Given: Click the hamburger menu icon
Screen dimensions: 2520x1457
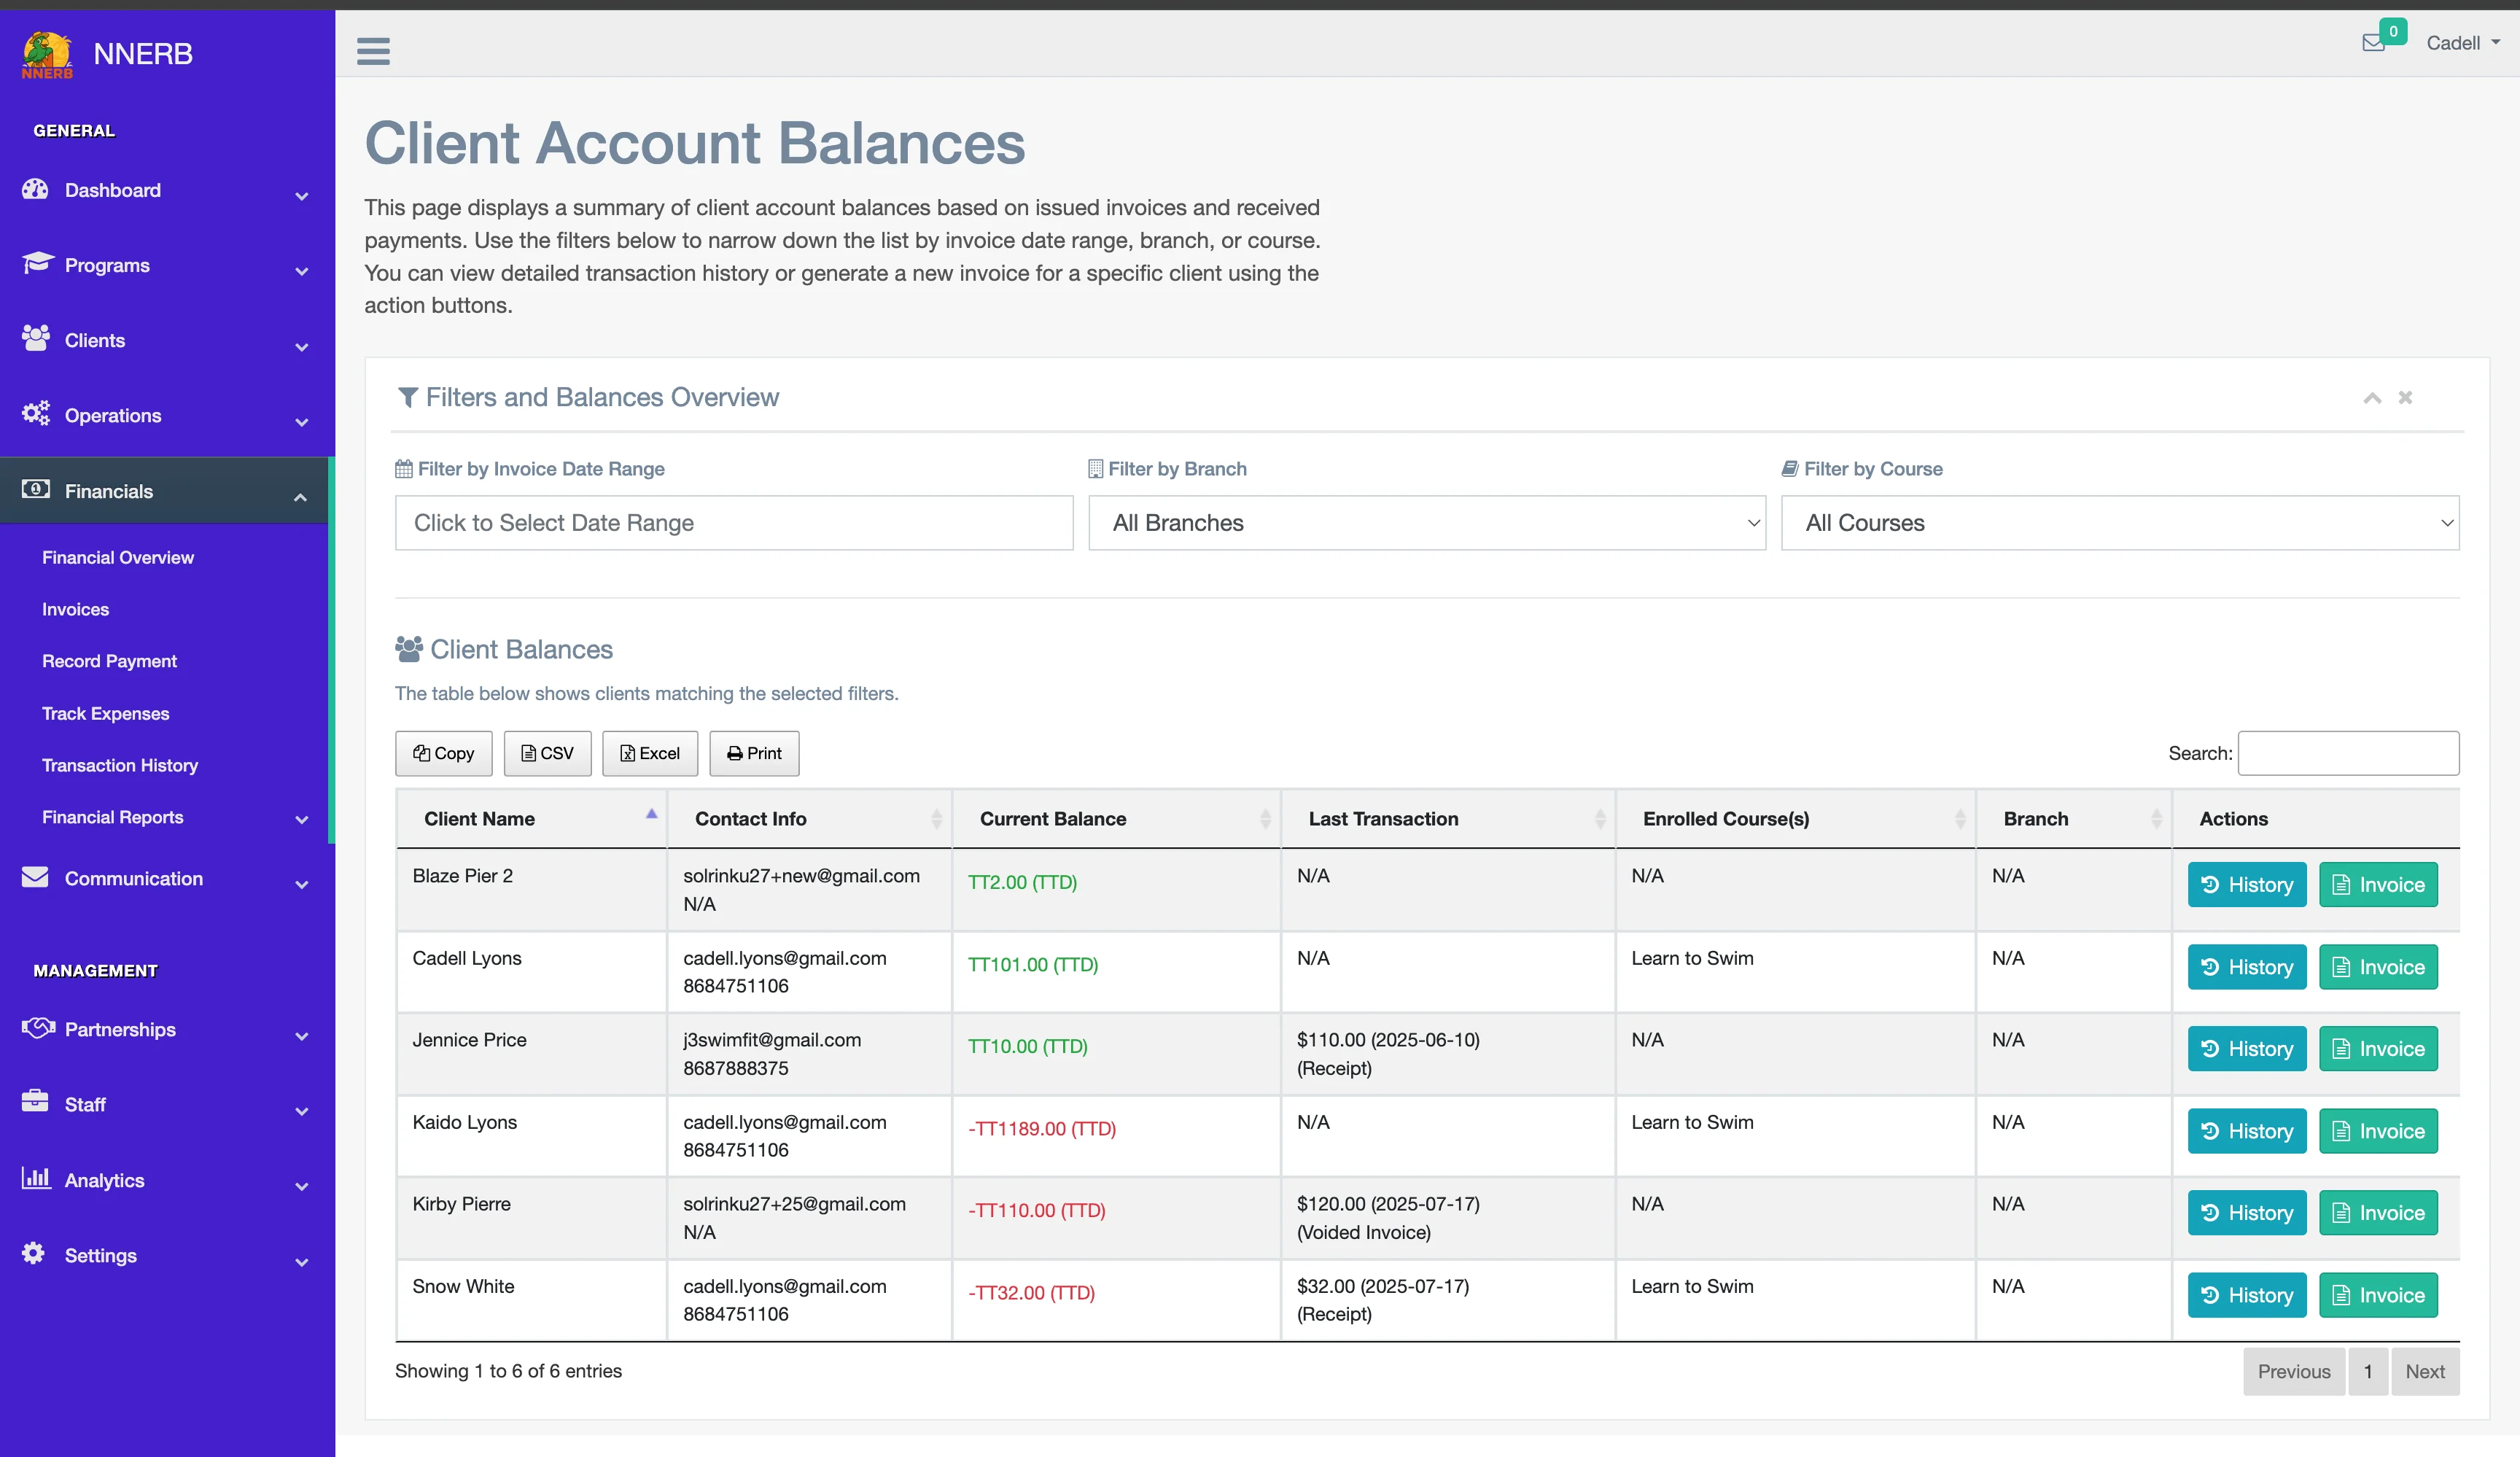Looking at the screenshot, I should click(x=373, y=50).
